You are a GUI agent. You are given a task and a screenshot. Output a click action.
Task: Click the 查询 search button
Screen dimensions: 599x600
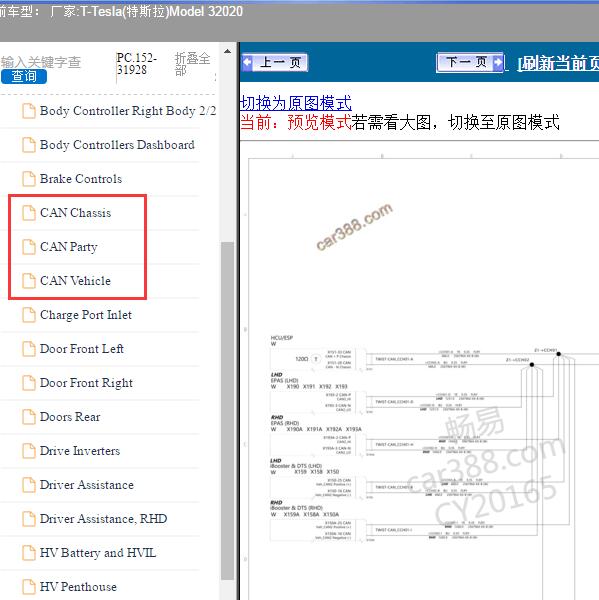coord(24,77)
